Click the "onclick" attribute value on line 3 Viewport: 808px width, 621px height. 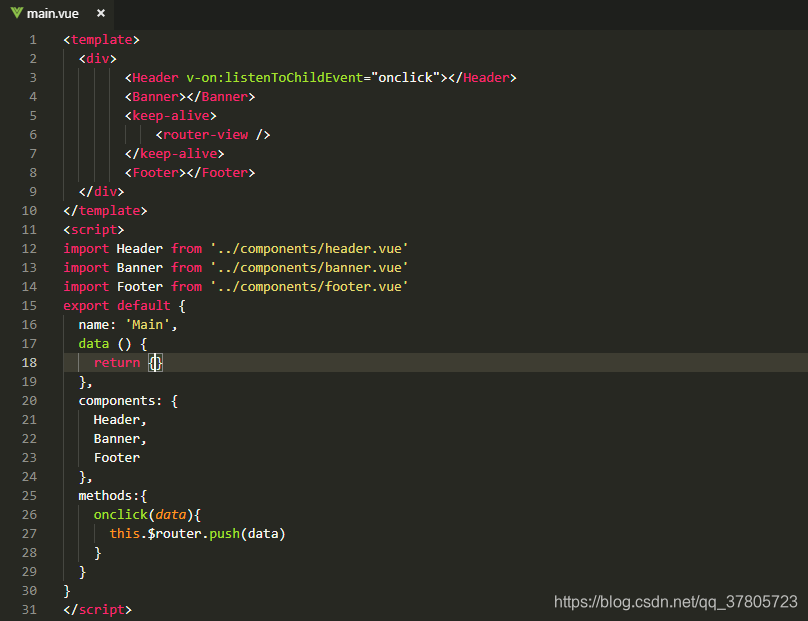[406, 78]
